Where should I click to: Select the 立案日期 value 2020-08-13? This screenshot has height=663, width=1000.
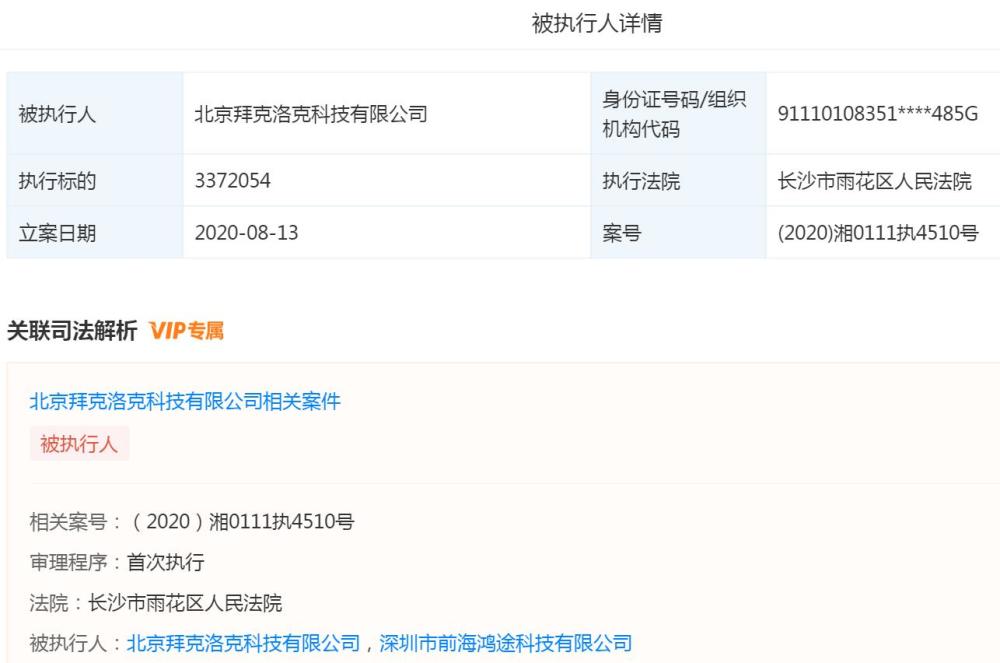point(246,233)
